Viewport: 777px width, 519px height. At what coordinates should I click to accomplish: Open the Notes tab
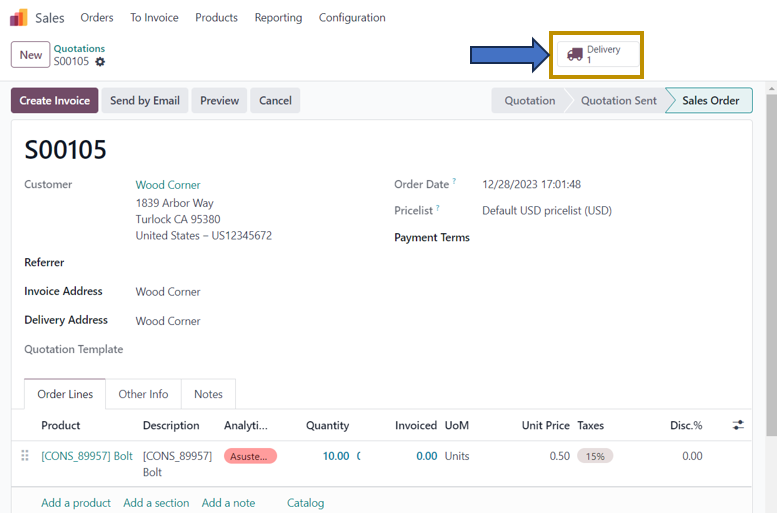pyautogui.click(x=208, y=394)
